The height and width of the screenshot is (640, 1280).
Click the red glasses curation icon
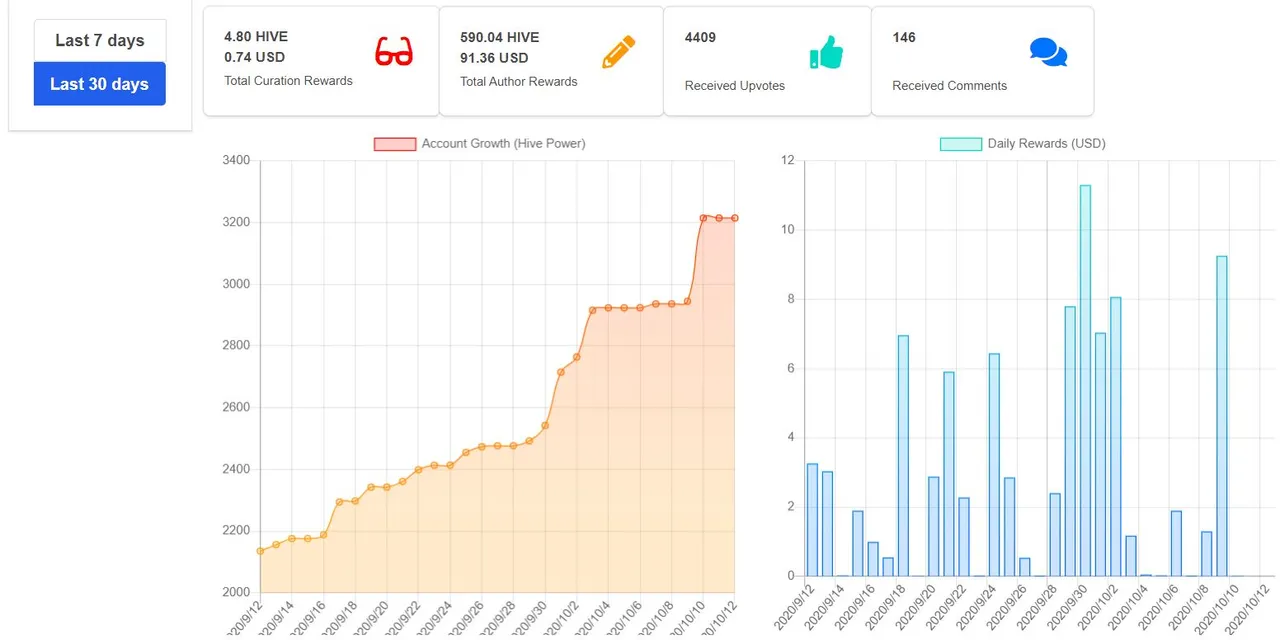[394, 52]
